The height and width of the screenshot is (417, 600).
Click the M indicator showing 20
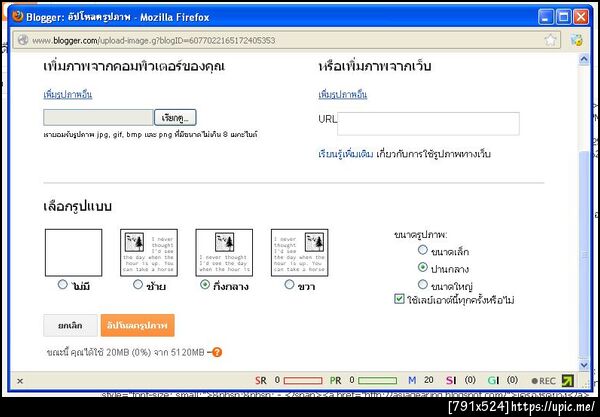421,380
